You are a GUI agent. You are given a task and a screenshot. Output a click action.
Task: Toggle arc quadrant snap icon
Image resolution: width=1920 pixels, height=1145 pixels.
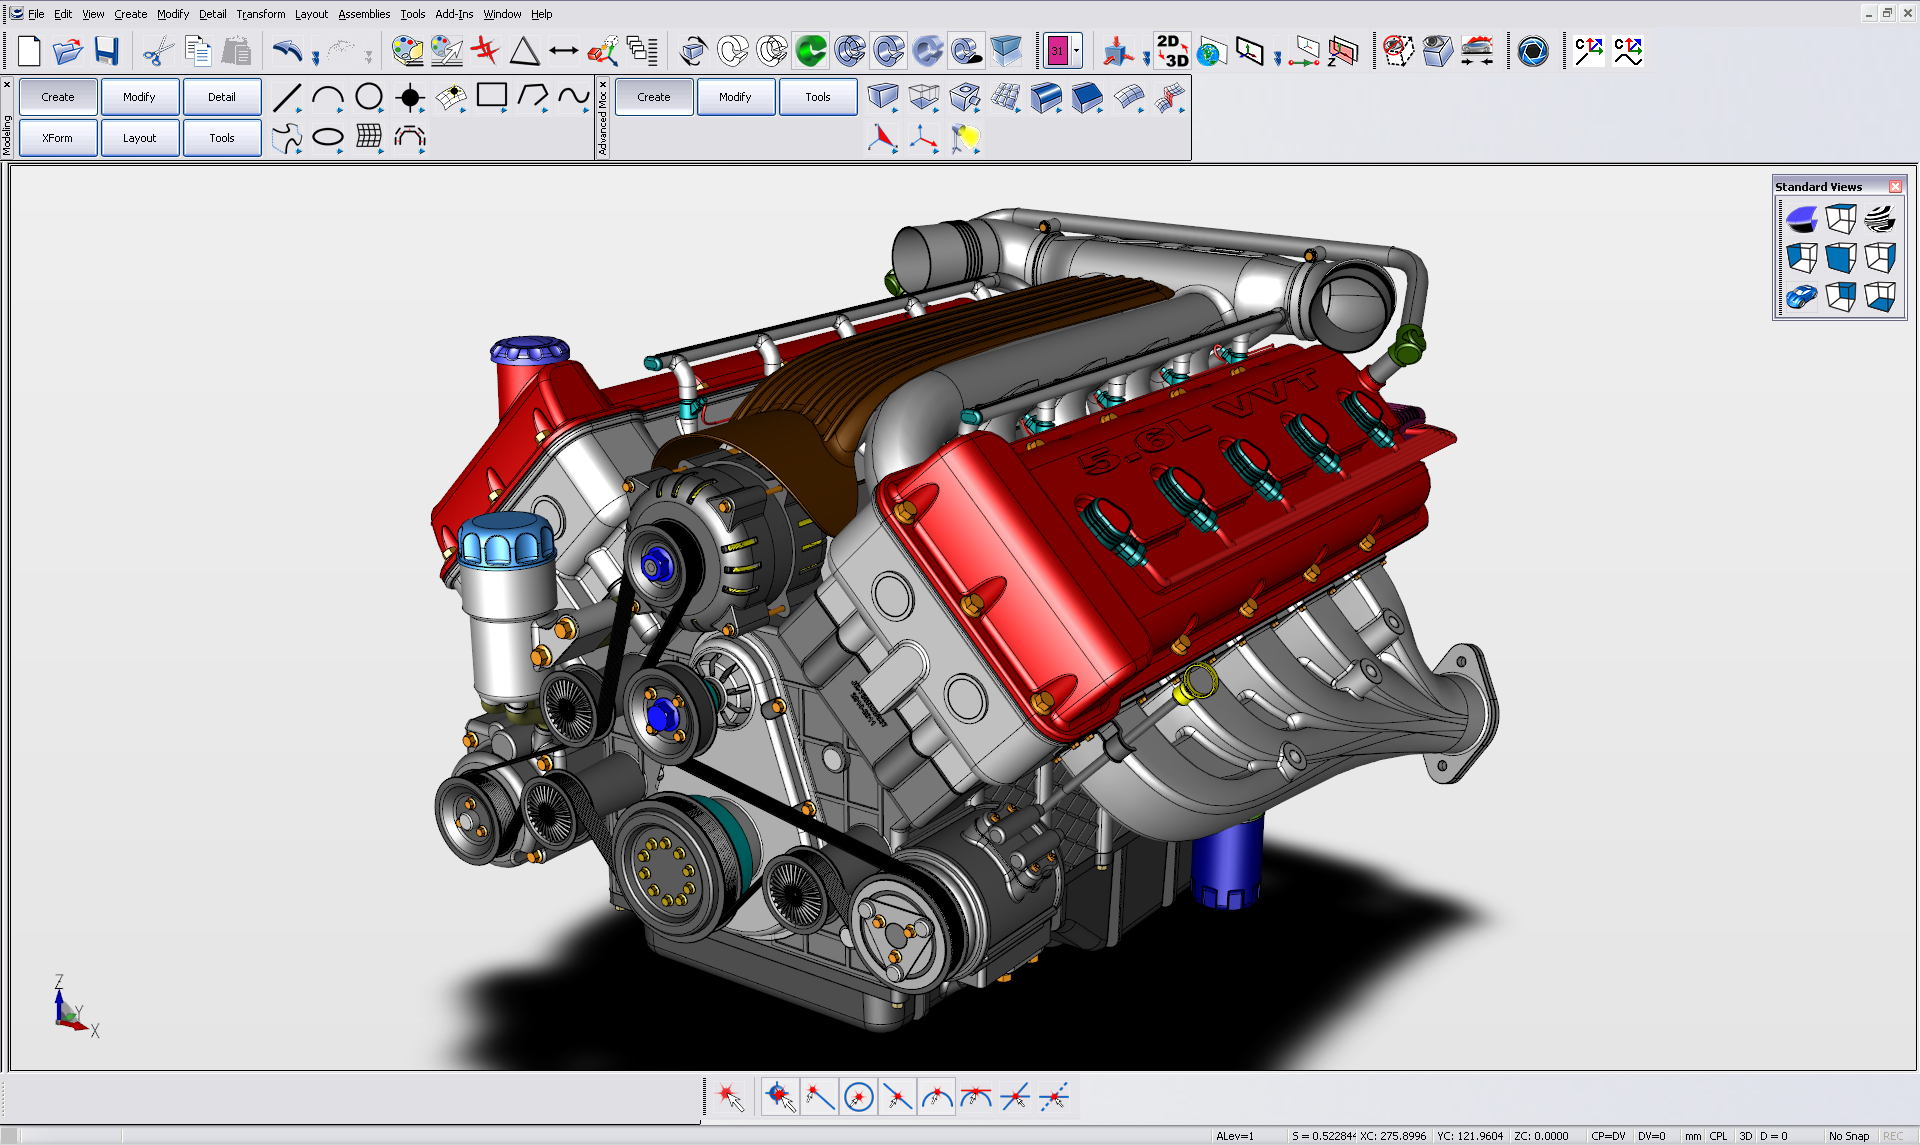pos(936,1097)
